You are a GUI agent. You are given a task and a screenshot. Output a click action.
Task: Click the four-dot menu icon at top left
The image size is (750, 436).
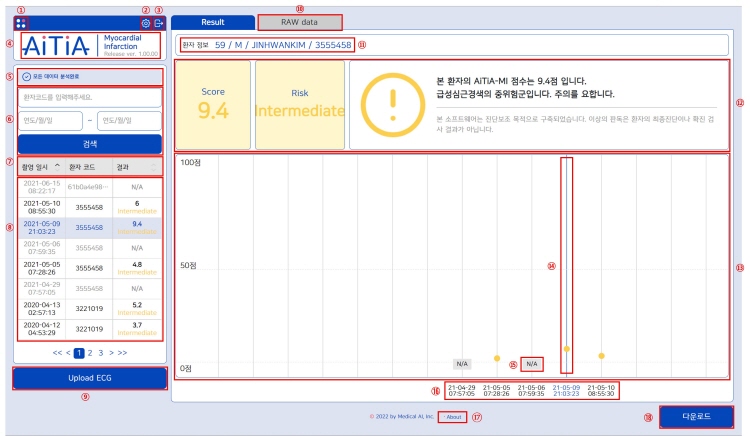tap(23, 22)
